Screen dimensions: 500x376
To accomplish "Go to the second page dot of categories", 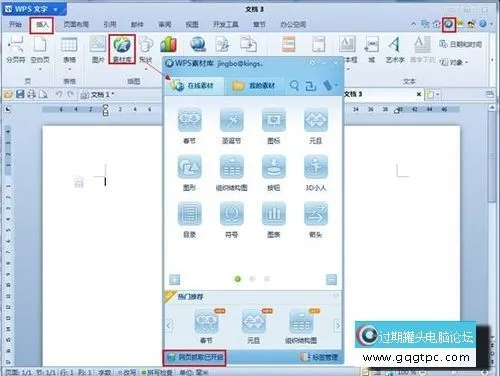I will coord(252,279).
